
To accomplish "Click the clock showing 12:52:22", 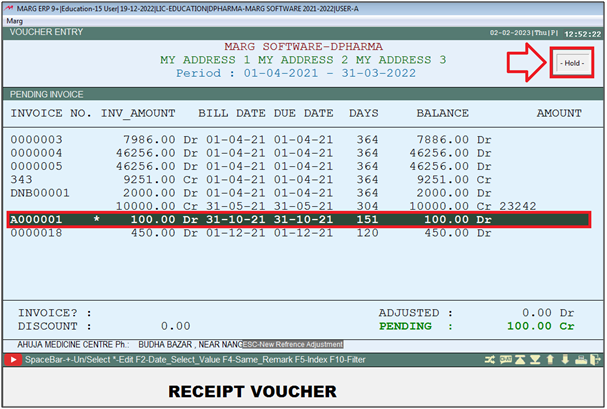I will (583, 34).
